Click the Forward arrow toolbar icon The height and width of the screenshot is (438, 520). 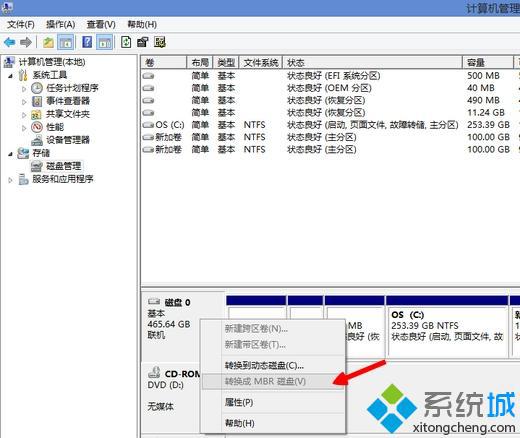26,42
